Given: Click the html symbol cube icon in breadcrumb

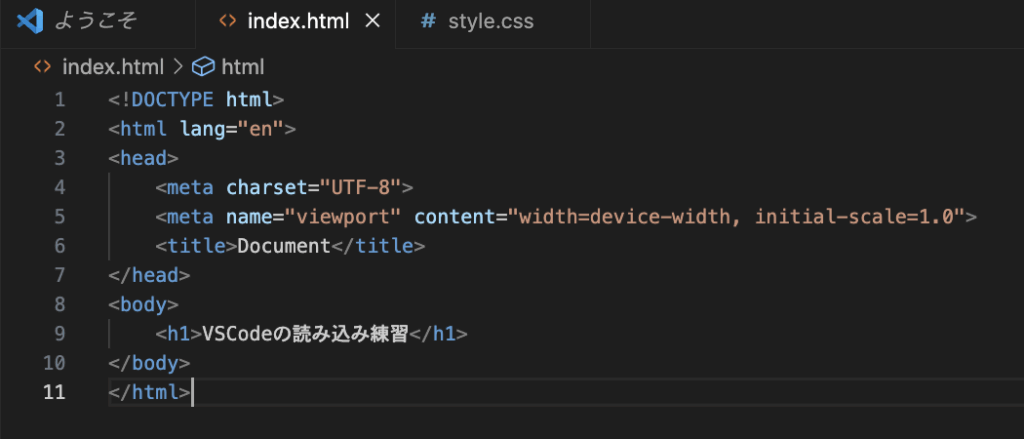Looking at the screenshot, I should click(204, 67).
